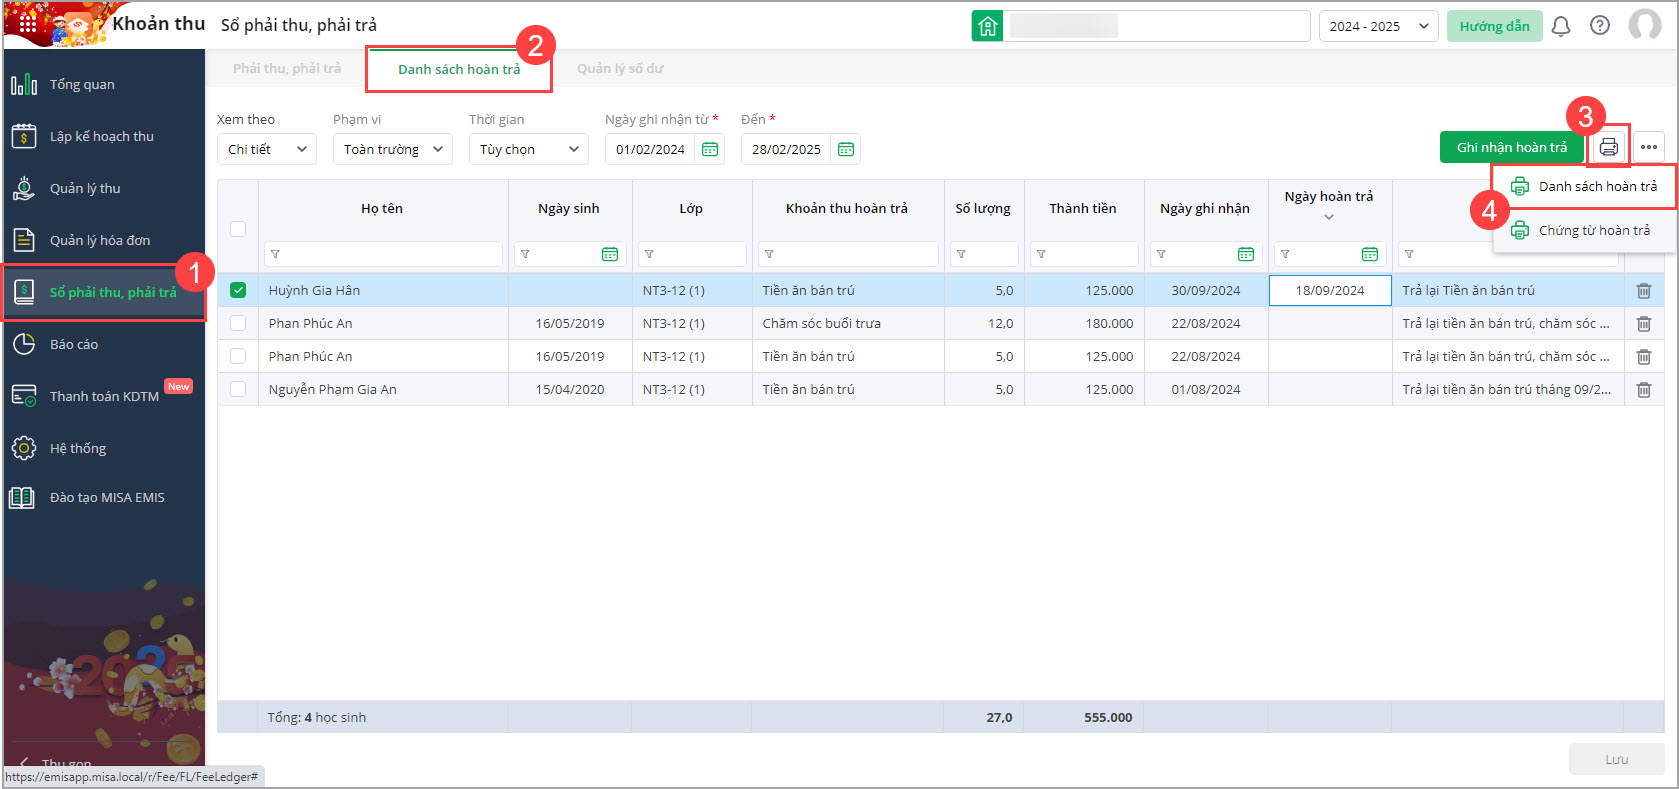Viewport: 1679px width, 789px height.
Task: Click the help question mark icon
Action: pyautogui.click(x=1600, y=26)
